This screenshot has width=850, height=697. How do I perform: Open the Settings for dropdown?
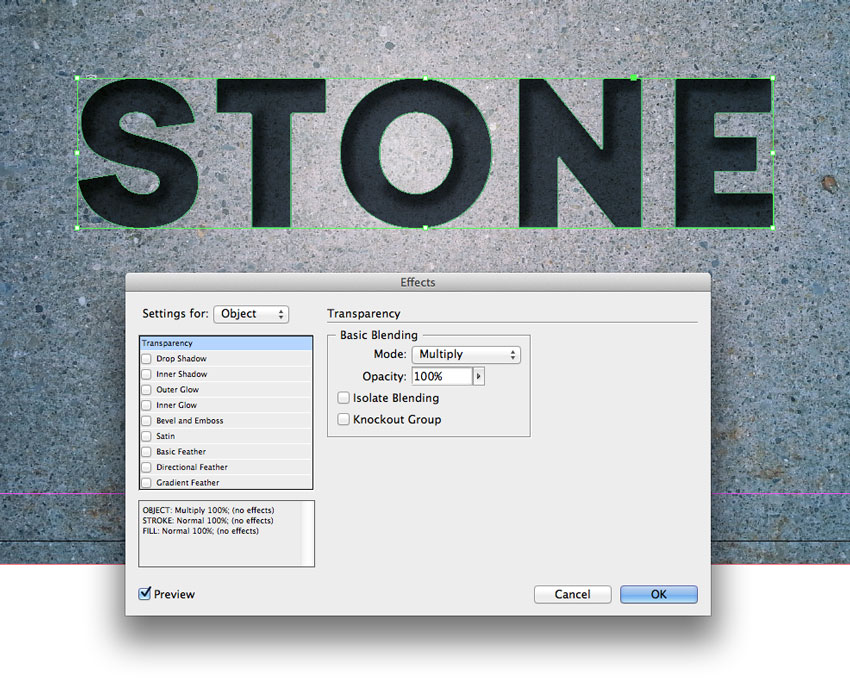(251, 314)
